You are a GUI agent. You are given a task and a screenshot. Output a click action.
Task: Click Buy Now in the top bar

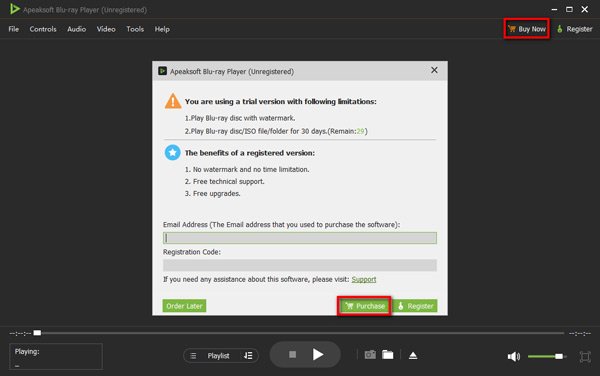527,29
